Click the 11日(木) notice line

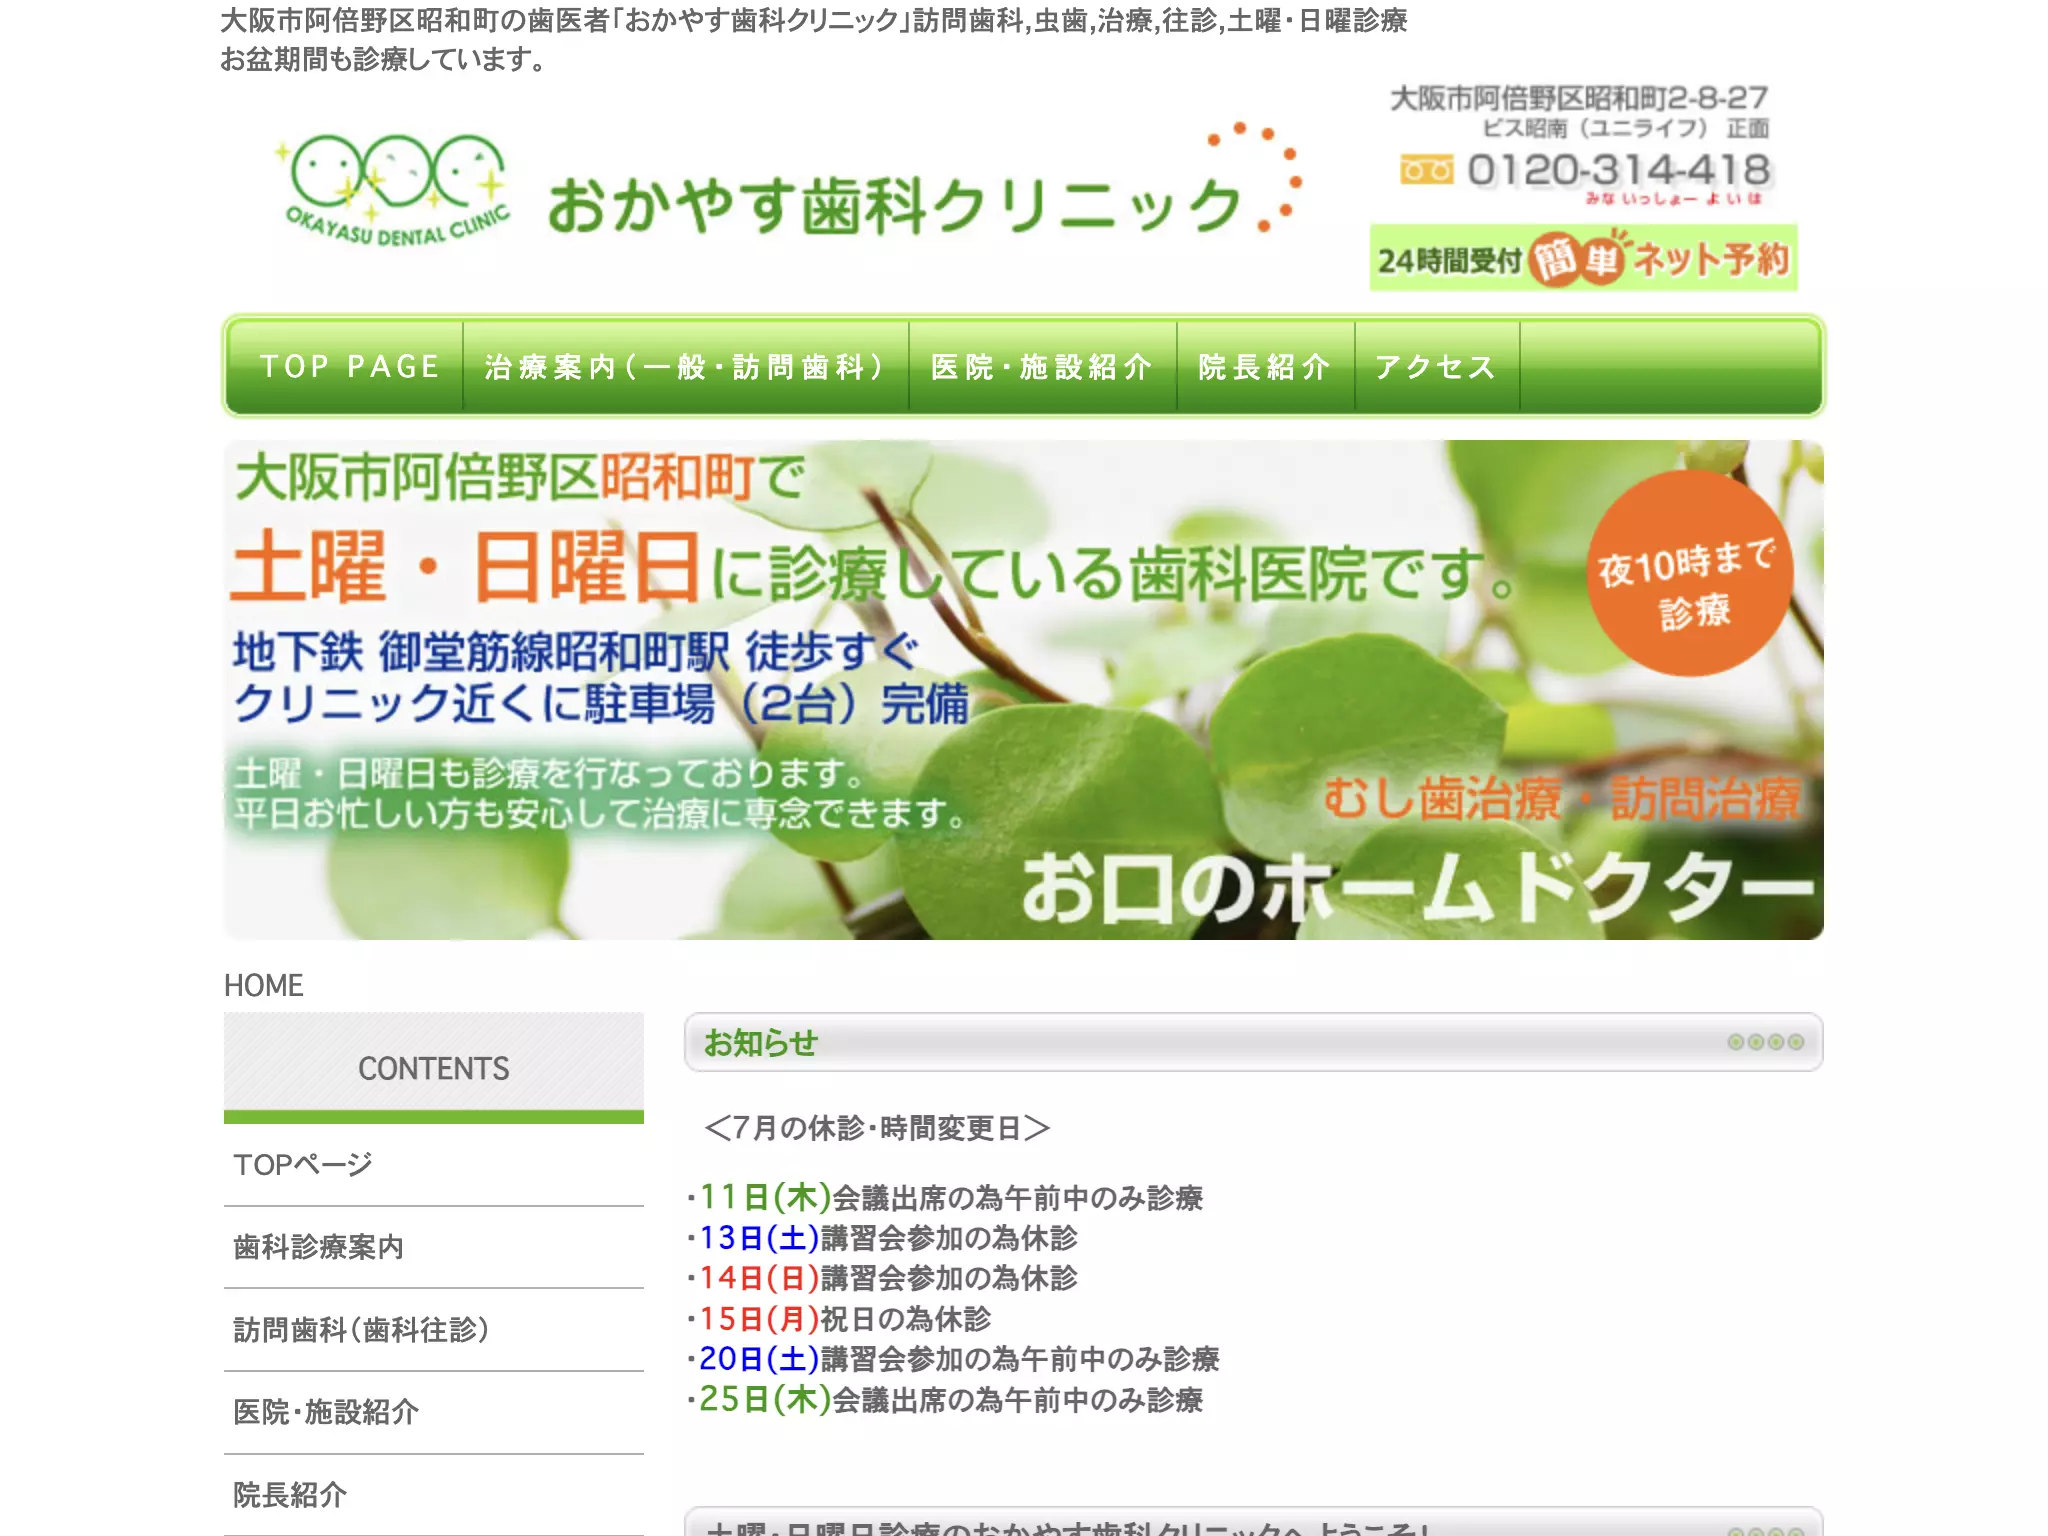[945, 1197]
